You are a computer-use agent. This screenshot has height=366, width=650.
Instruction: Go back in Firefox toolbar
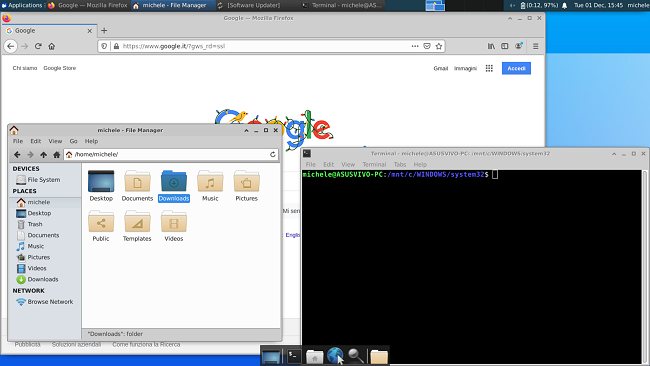point(11,46)
